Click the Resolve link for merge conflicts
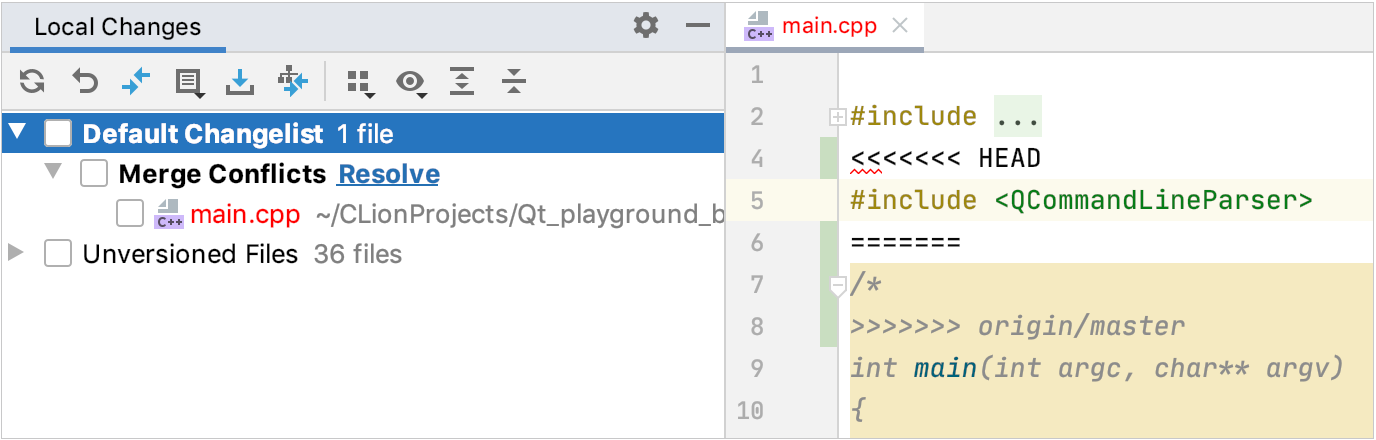1376x440 pixels. [389, 174]
